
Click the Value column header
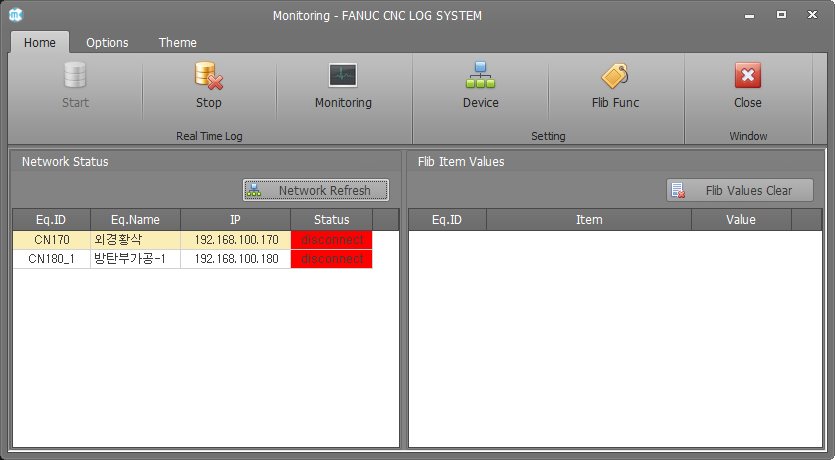click(x=741, y=219)
